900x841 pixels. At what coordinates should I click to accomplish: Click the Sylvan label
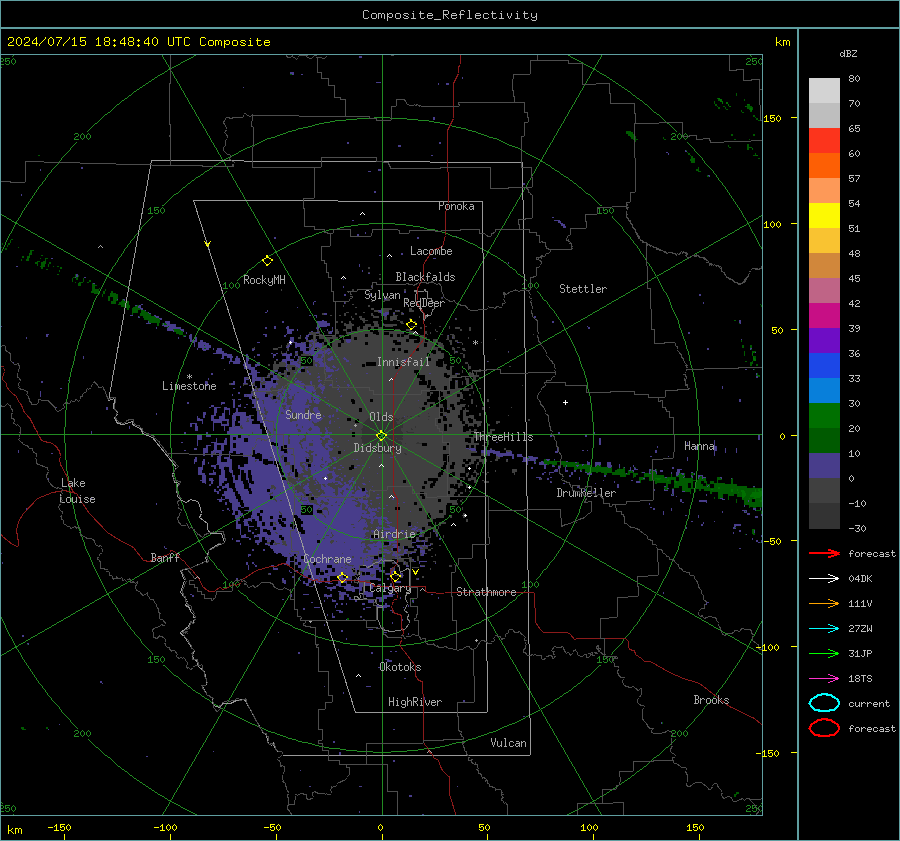(x=382, y=296)
